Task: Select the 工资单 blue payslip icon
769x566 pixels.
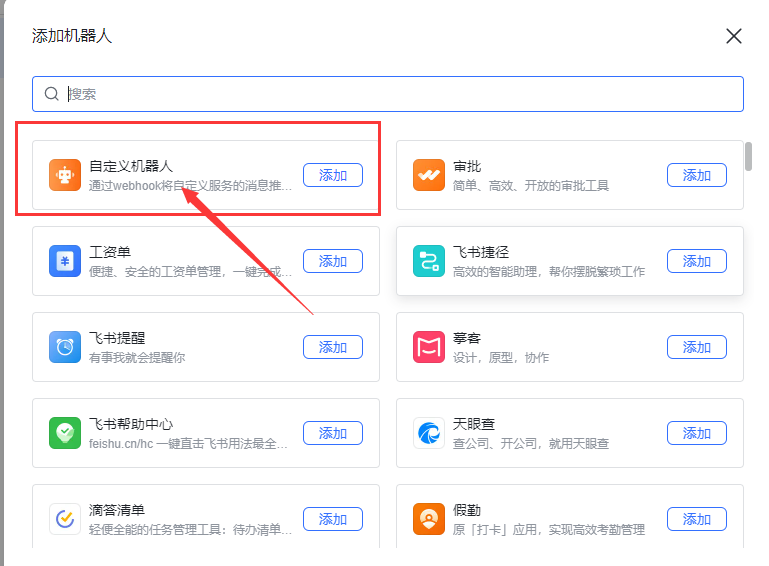Action: click(65, 261)
